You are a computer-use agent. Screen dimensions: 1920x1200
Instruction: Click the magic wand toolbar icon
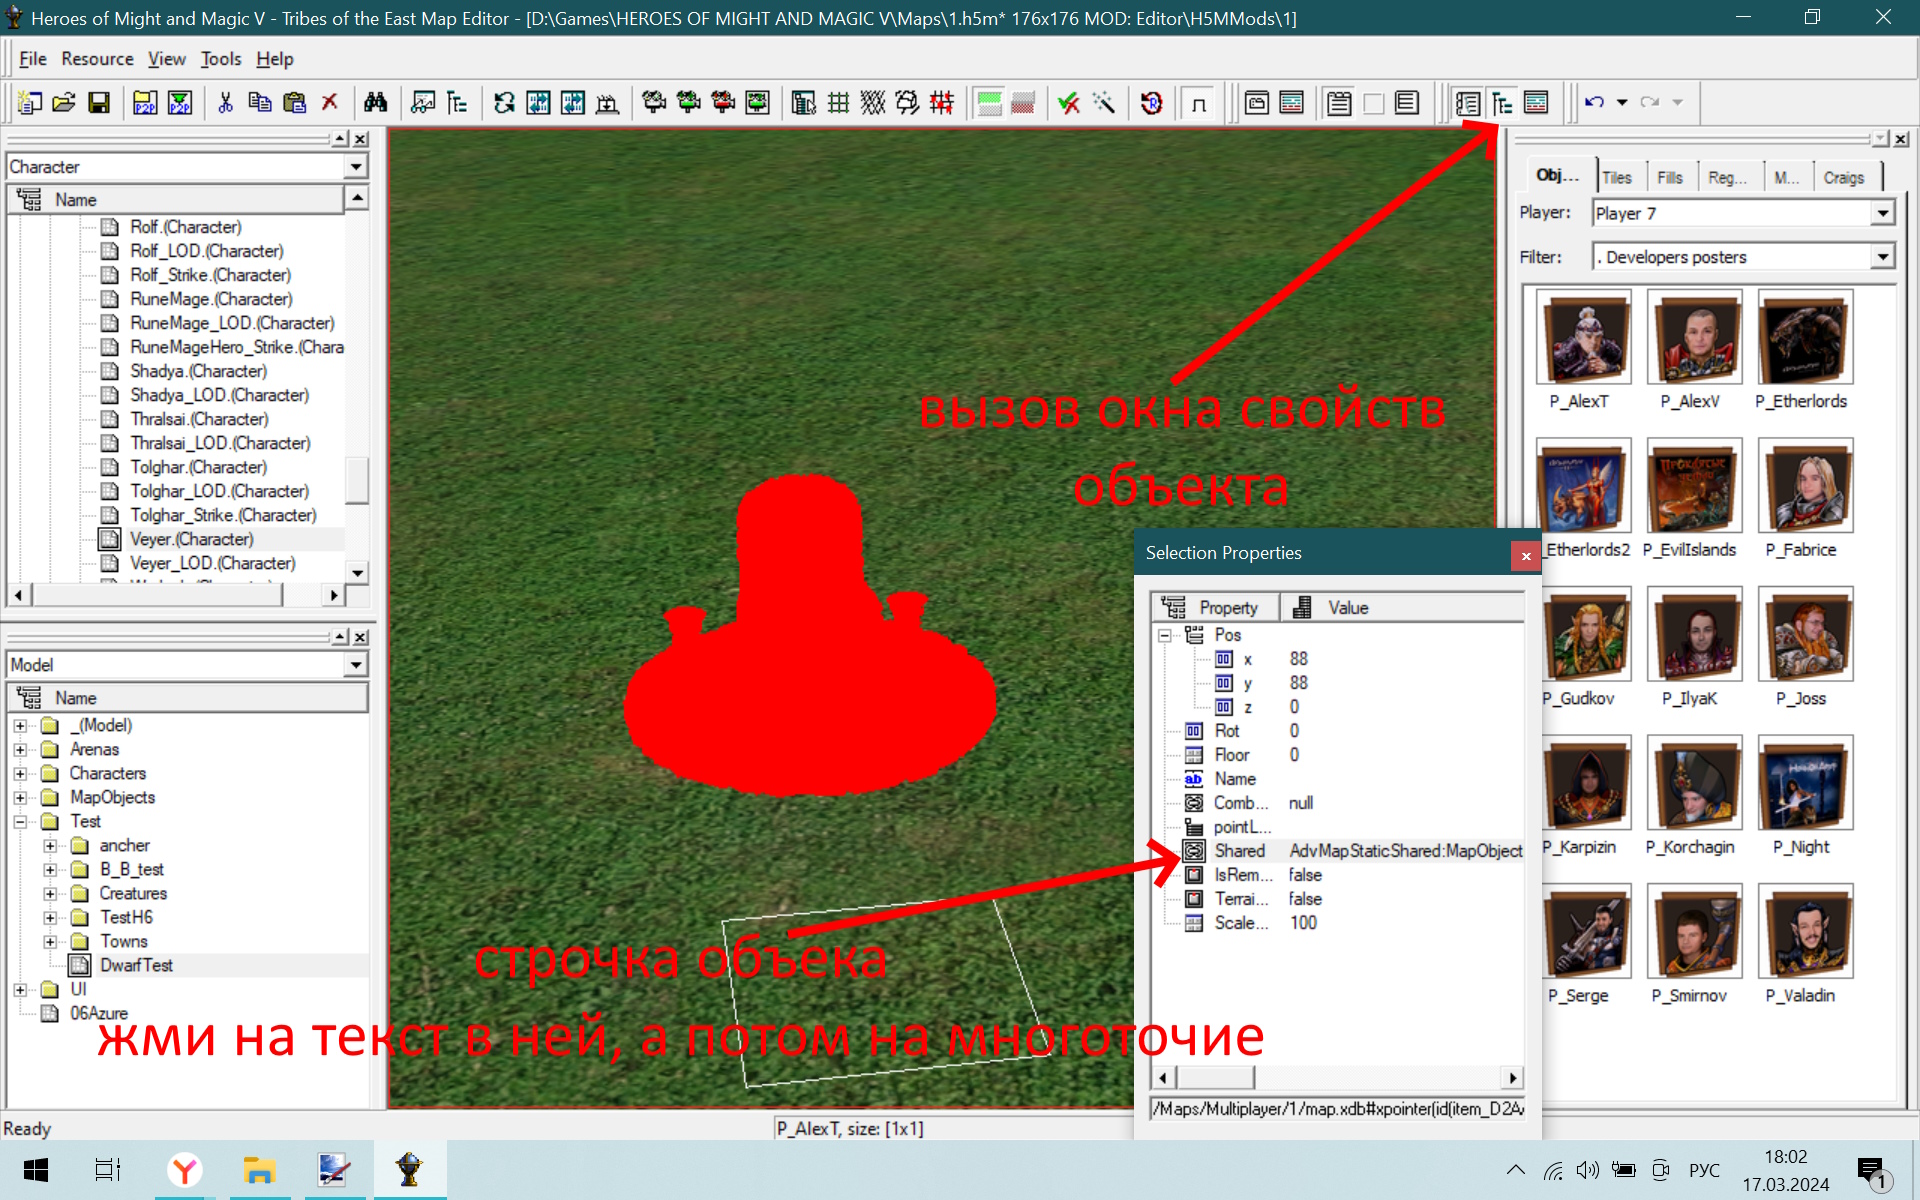(x=1104, y=103)
